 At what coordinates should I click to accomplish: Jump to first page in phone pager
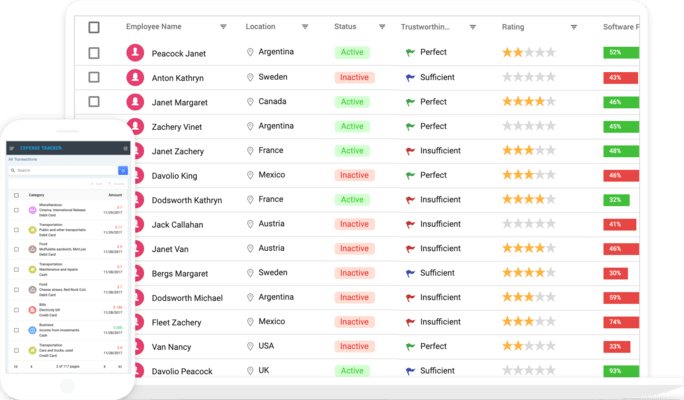point(16,366)
